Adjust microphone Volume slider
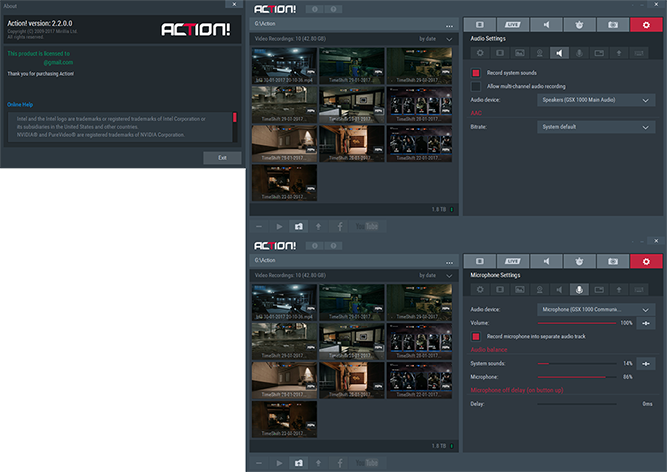The image size is (667, 472). [x=577, y=323]
